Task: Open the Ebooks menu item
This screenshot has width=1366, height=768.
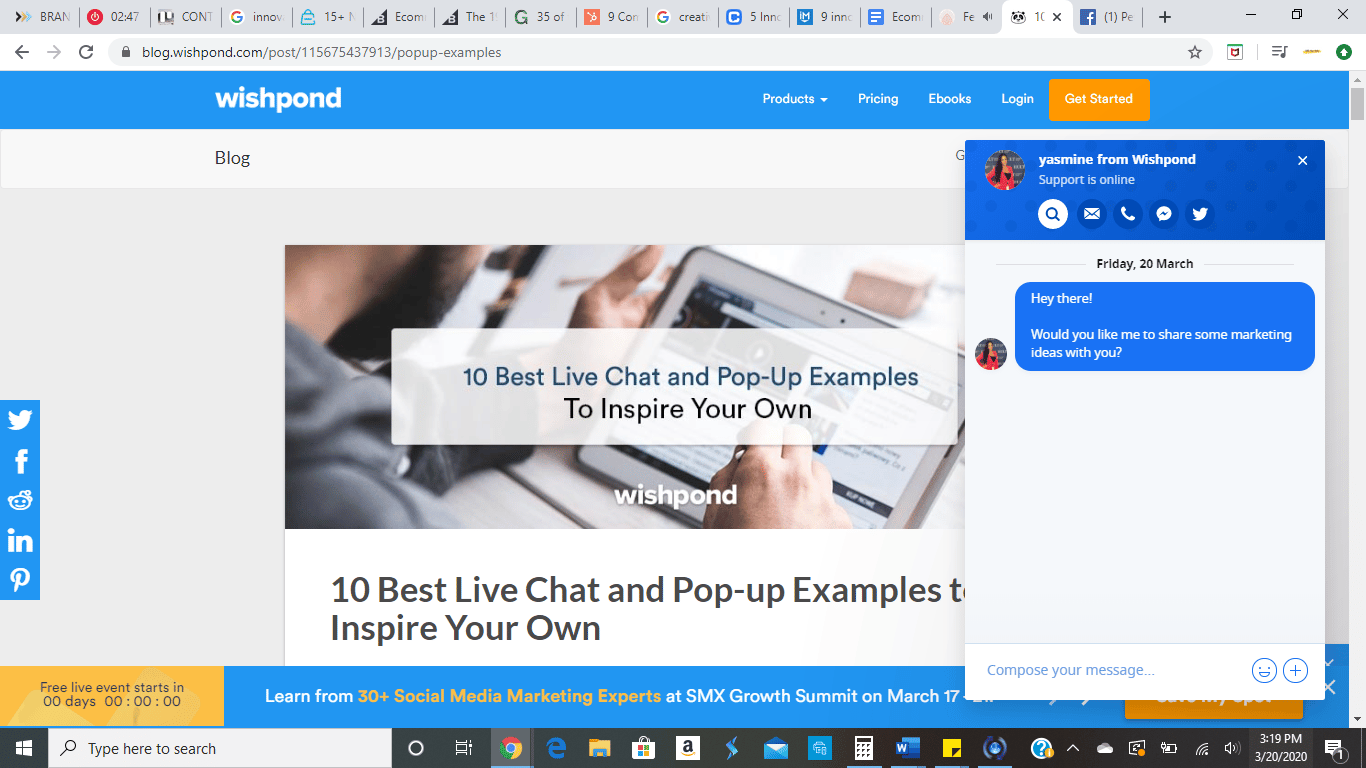Action: (950, 99)
